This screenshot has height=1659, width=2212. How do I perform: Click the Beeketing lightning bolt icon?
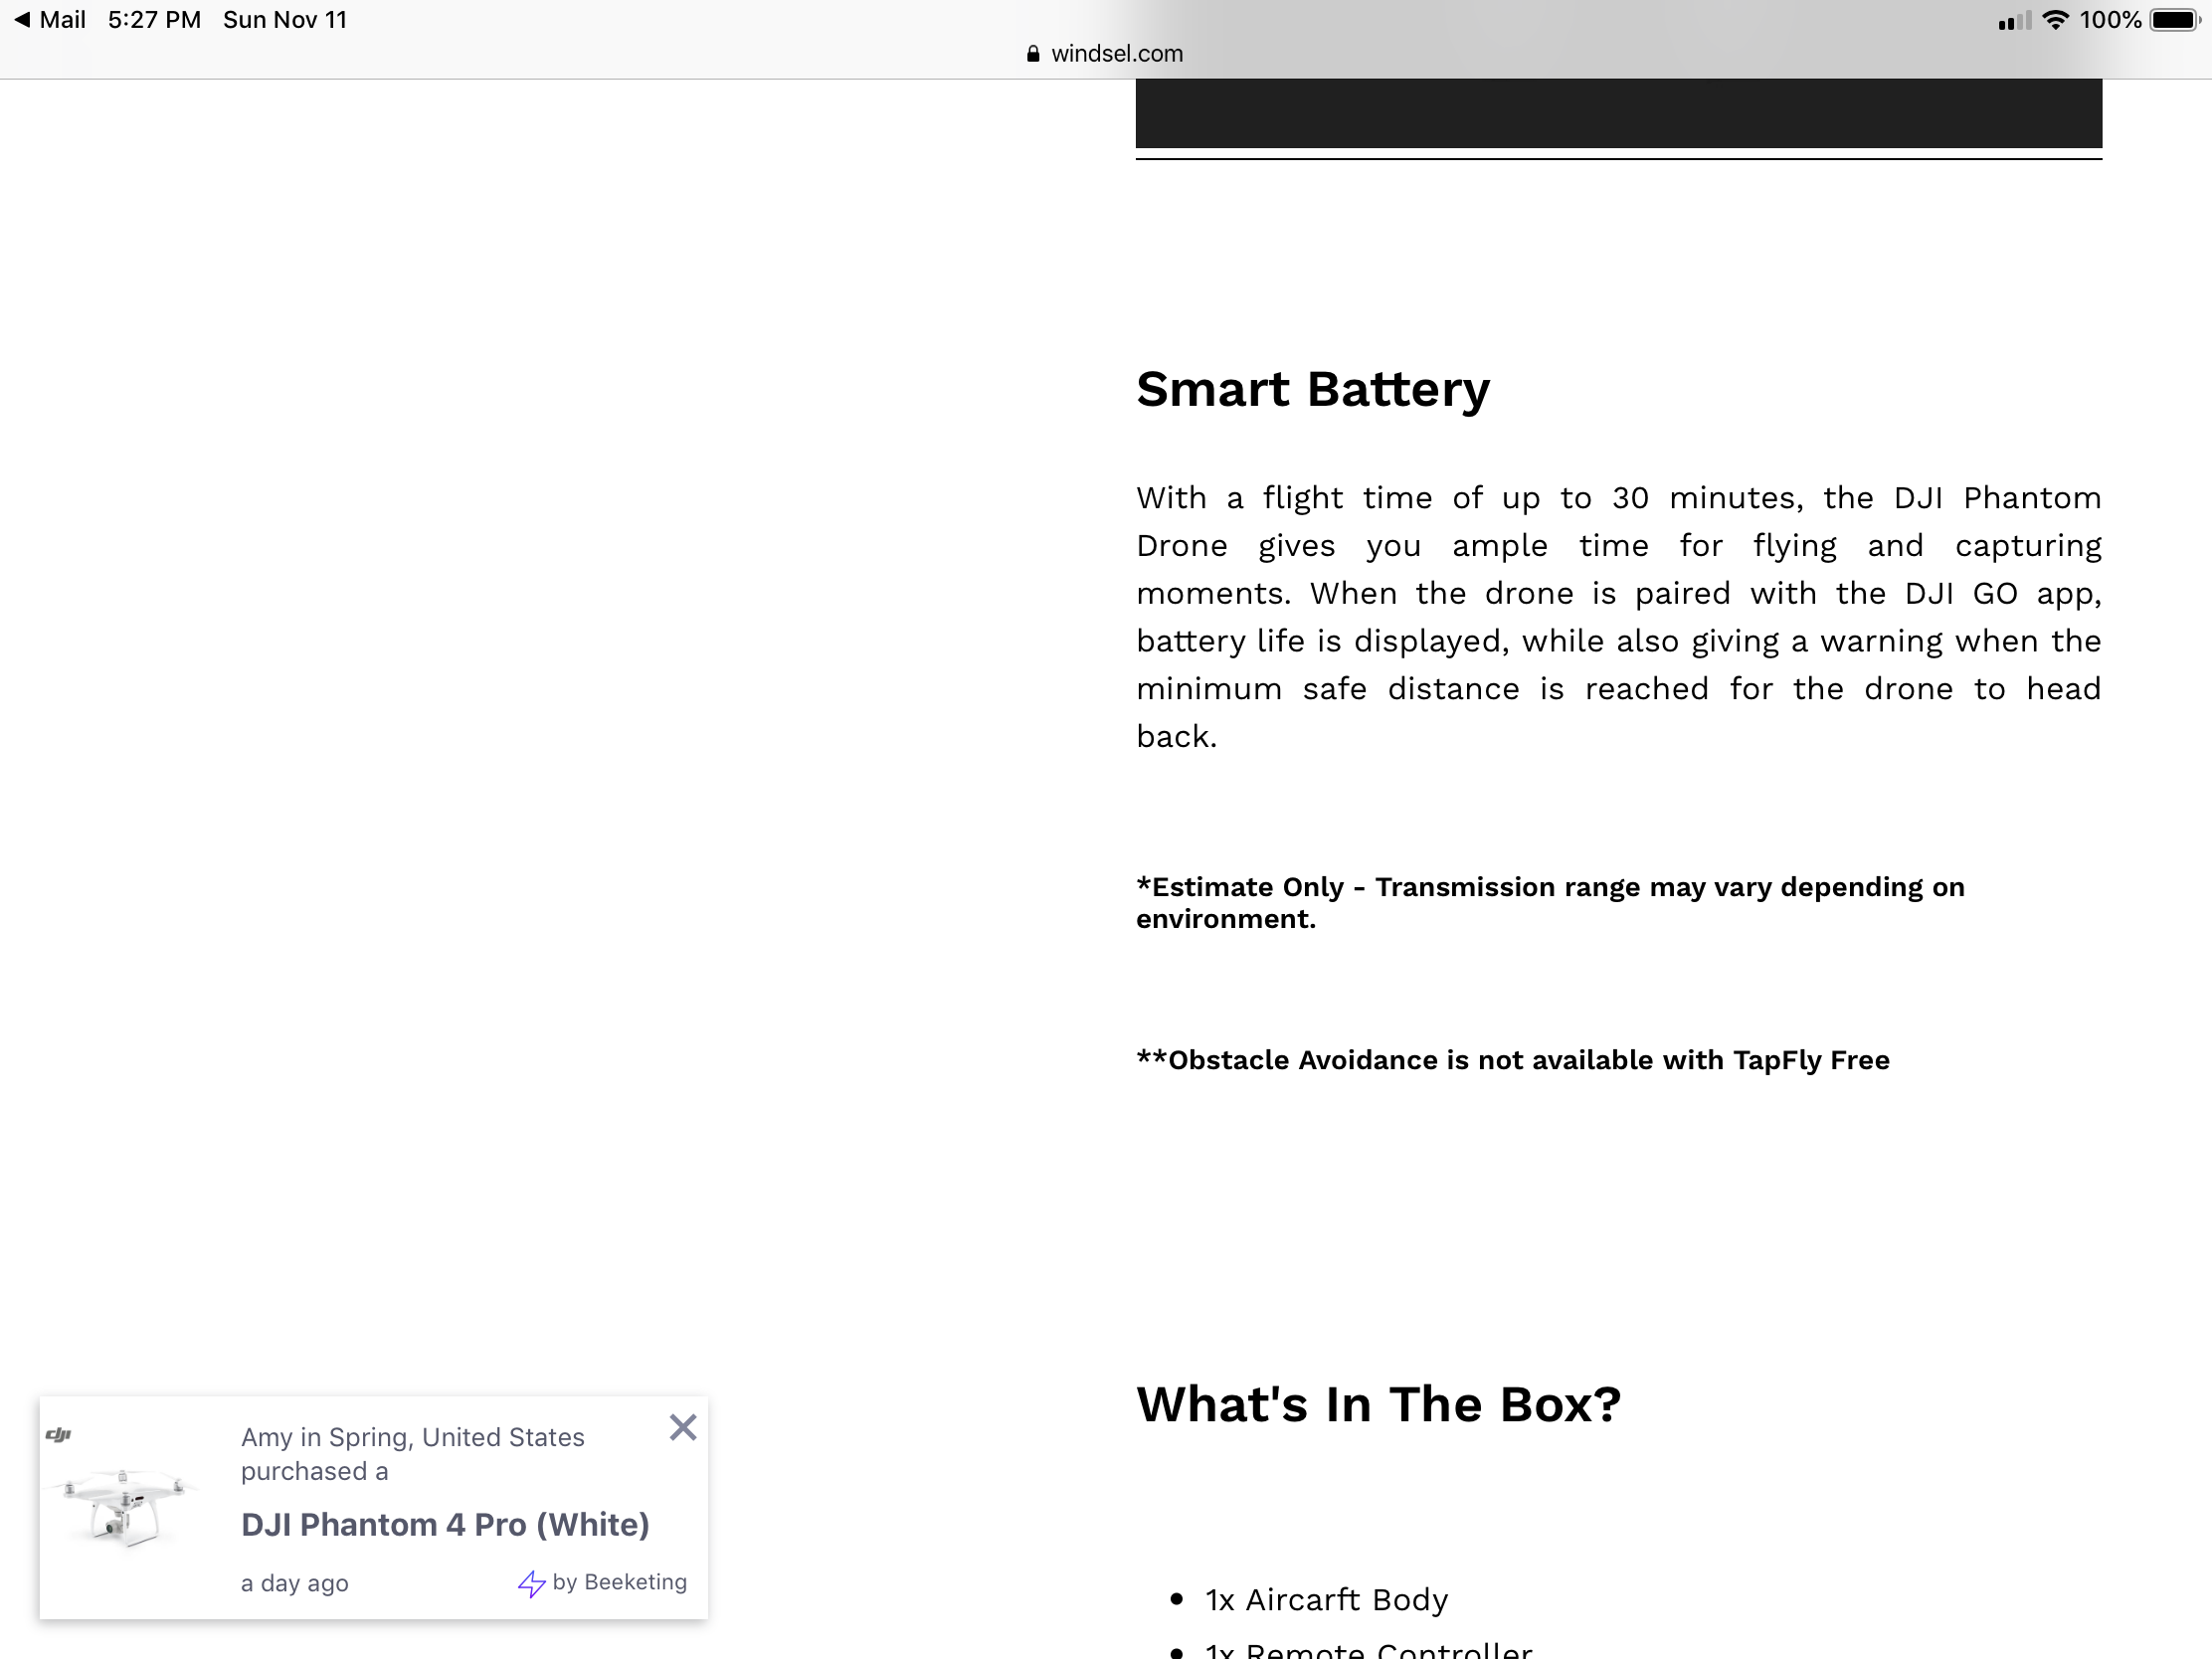click(x=531, y=1583)
